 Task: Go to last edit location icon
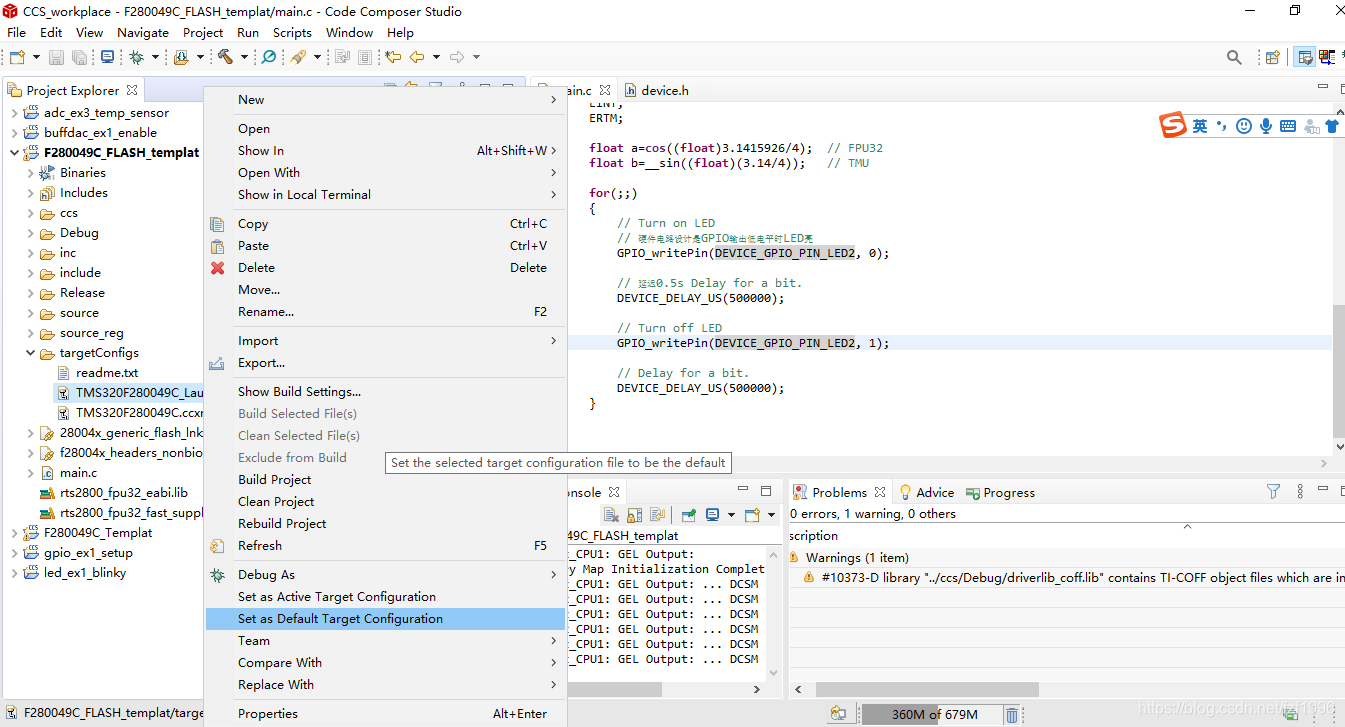pyautogui.click(x=394, y=58)
